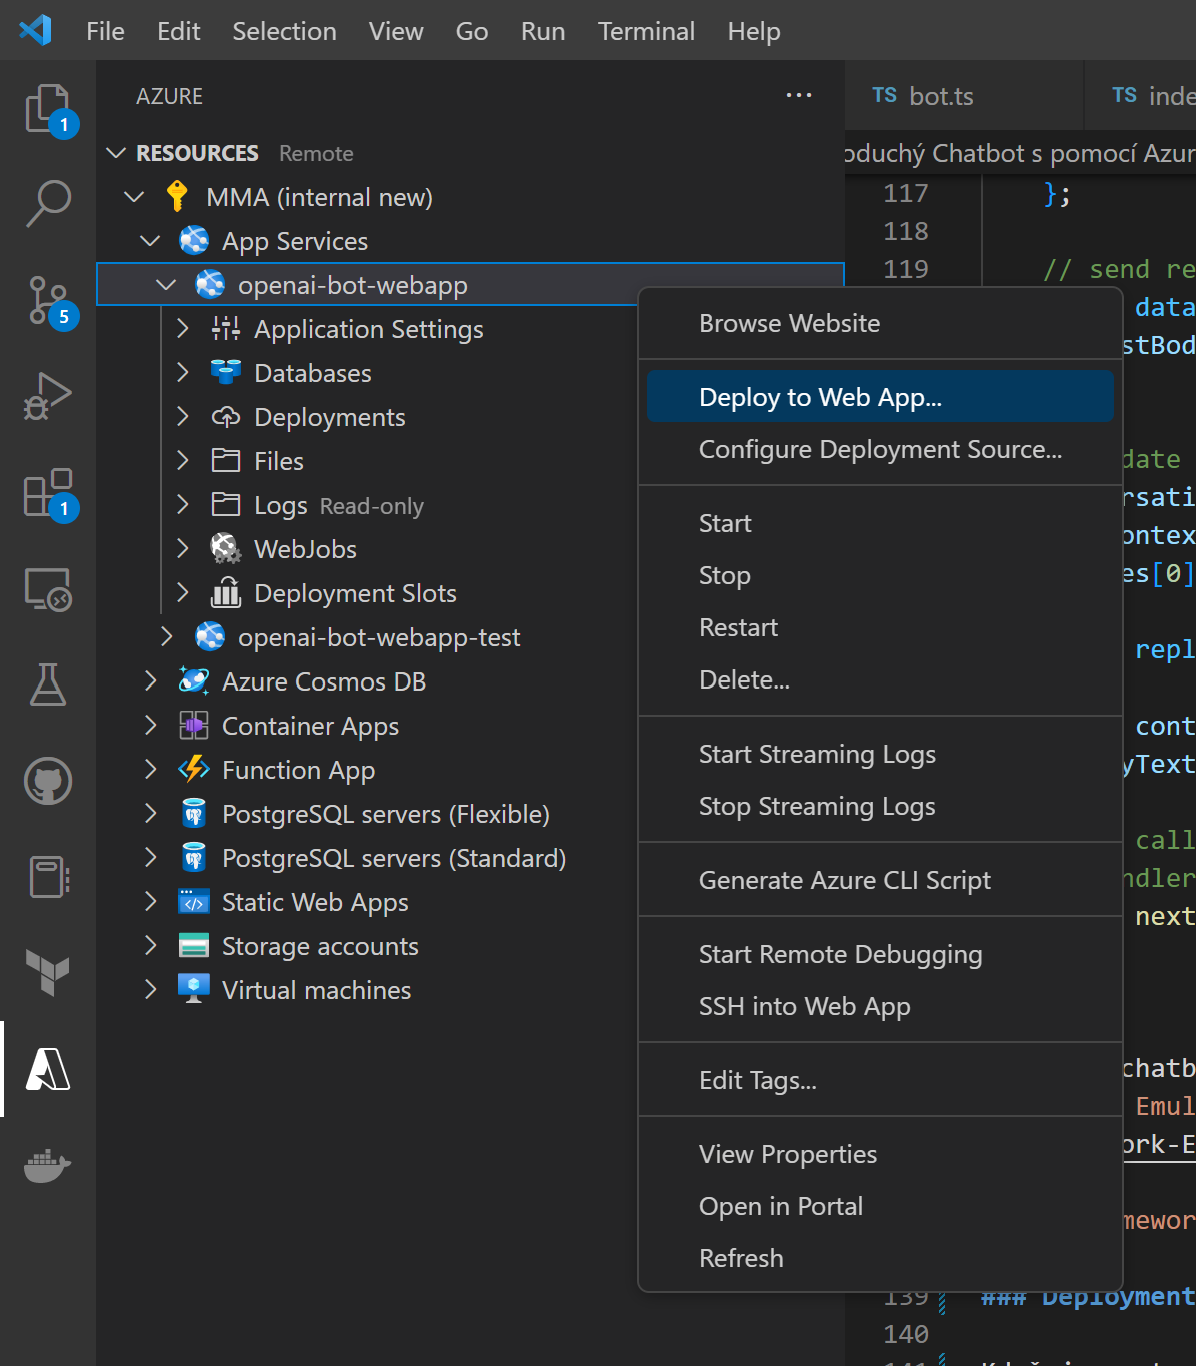Open the View menu
The height and width of the screenshot is (1366, 1196).
(396, 31)
